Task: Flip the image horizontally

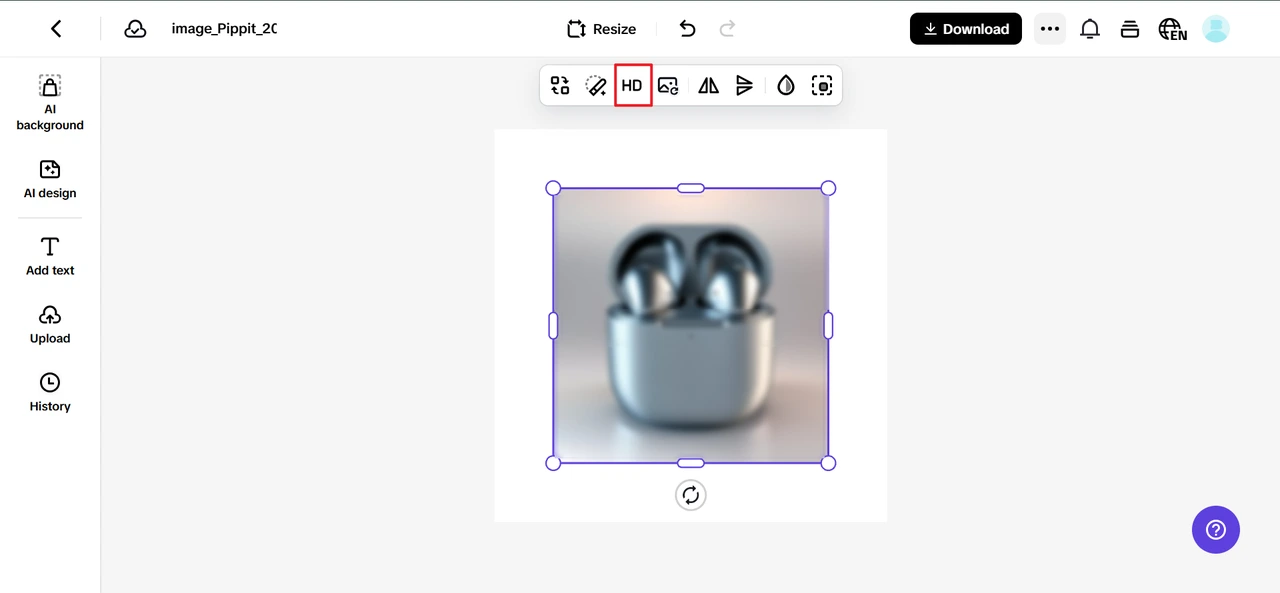Action: click(708, 86)
